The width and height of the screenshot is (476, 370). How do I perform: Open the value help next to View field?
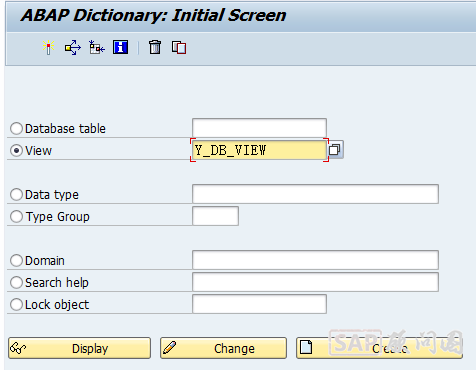tap(335, 150)
